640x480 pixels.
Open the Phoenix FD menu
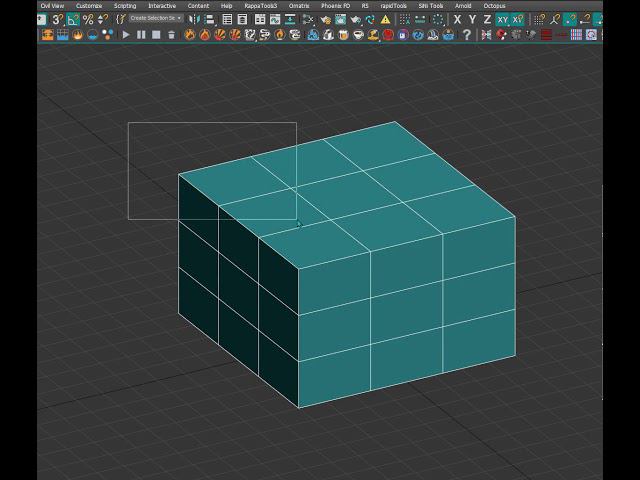point(336,6)
